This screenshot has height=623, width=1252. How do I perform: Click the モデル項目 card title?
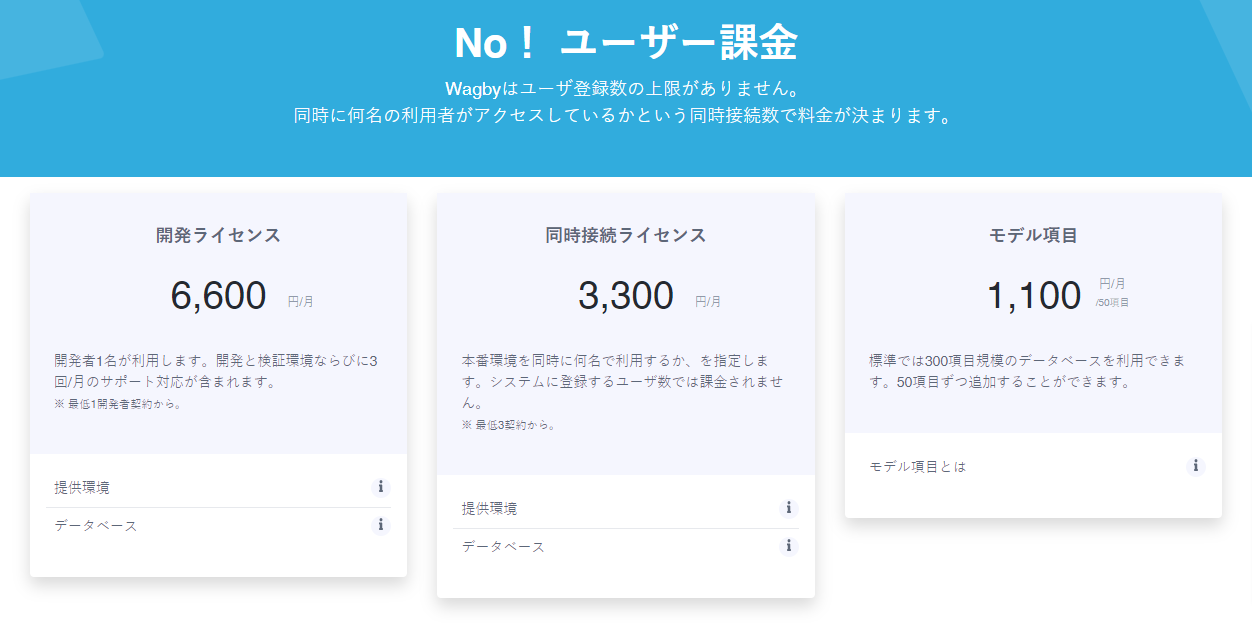tap(1033, 236)
